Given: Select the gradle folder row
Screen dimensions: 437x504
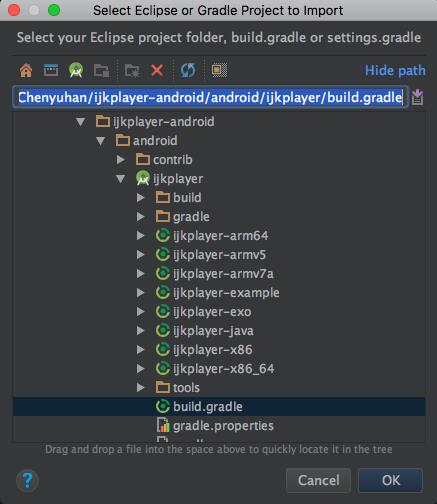Looking at the screenshot, I should [x=219, y=217].
